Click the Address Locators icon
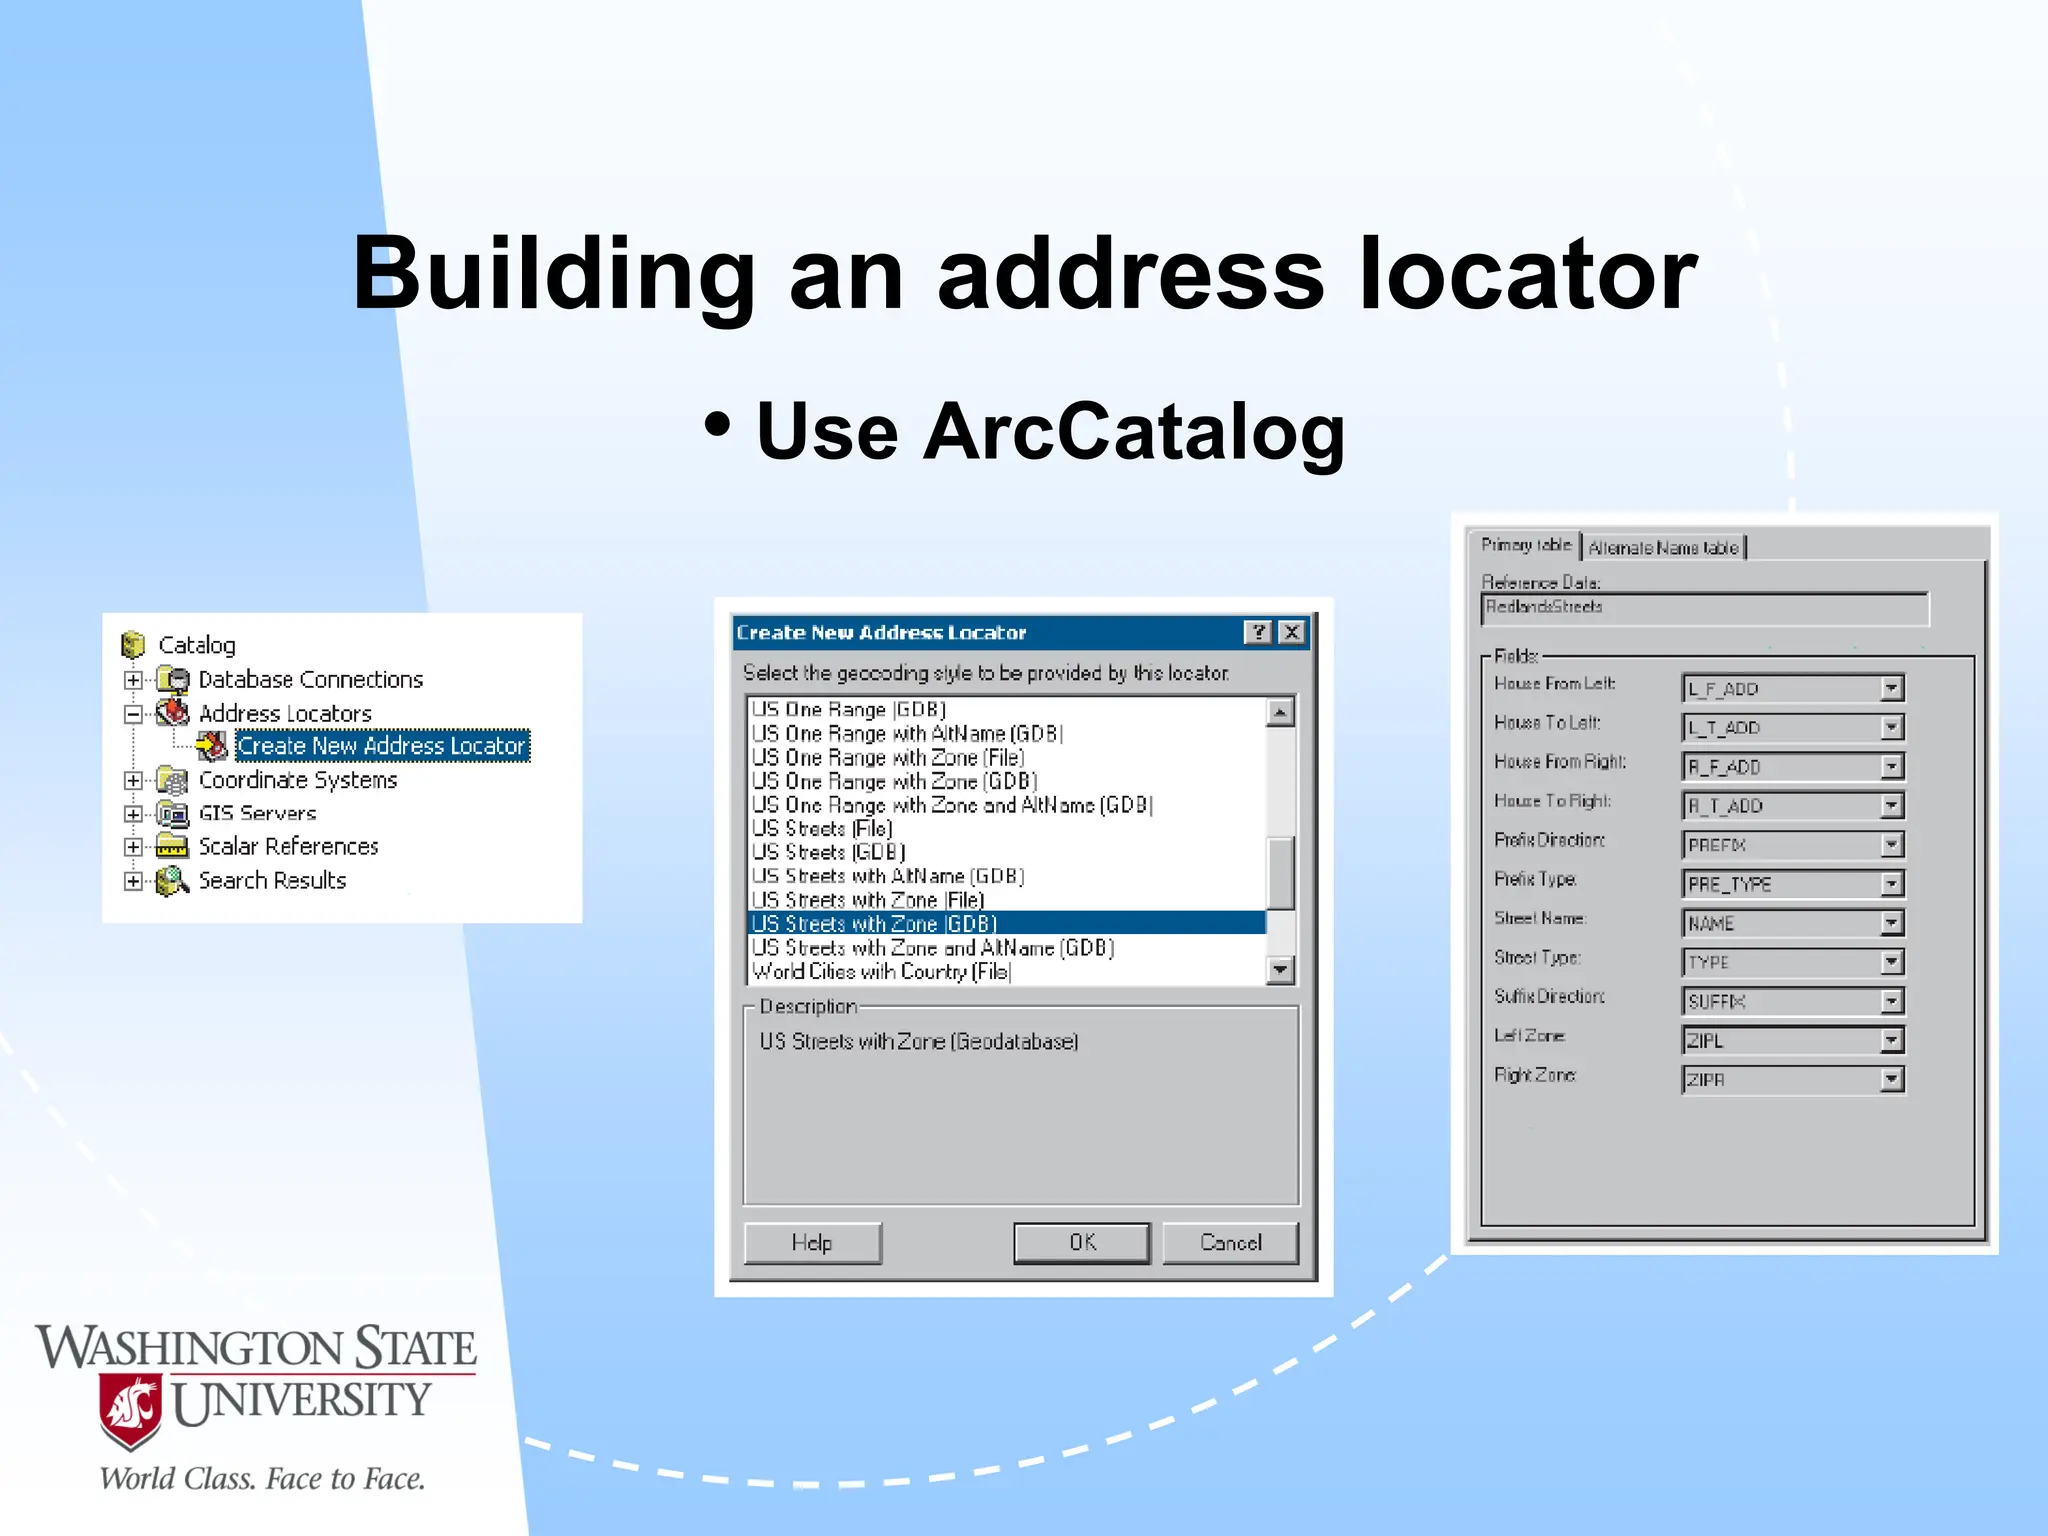2048x1536 pixels. coord(173,713)
